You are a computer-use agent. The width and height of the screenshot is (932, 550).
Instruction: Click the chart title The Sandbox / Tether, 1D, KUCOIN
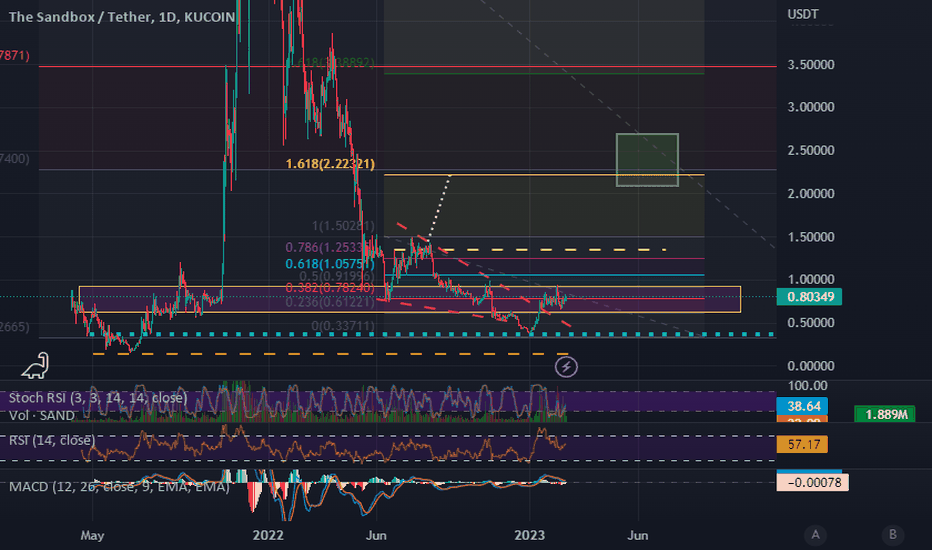click(x=122, y=17)
